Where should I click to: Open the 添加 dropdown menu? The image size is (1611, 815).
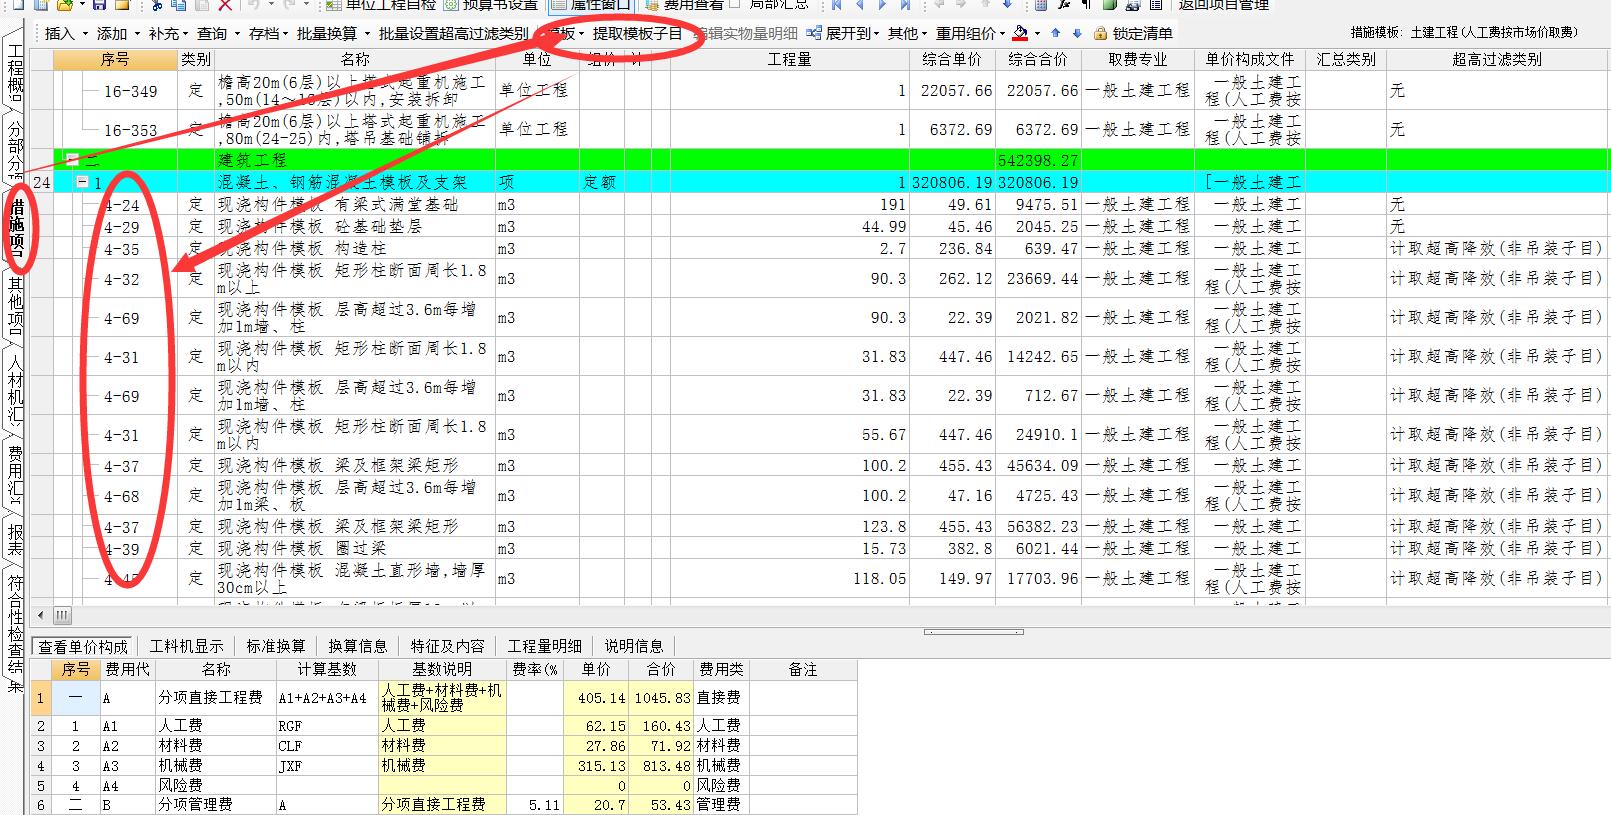tap(118, 33)
